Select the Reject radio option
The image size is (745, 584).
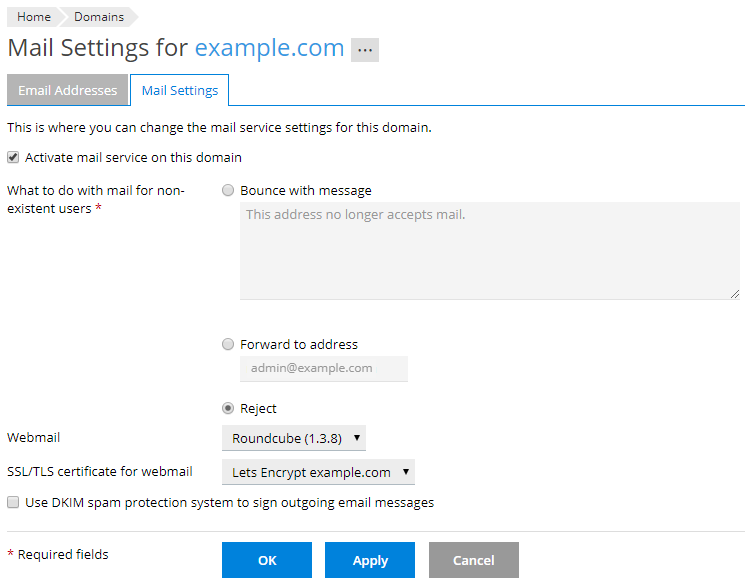229,409
